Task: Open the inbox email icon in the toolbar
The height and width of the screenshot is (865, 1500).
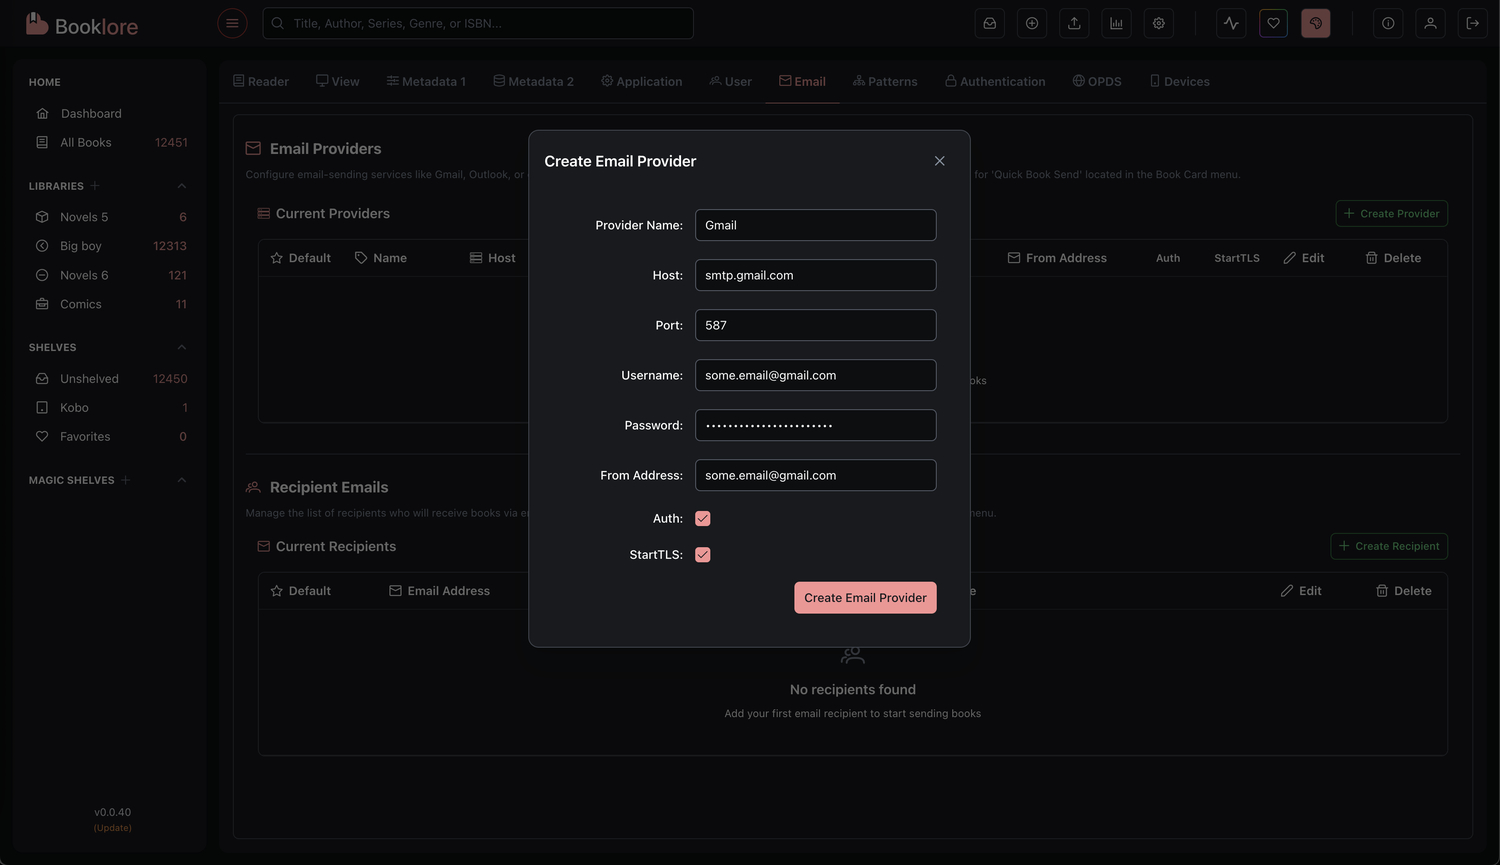Action: [x=989, y=23]
